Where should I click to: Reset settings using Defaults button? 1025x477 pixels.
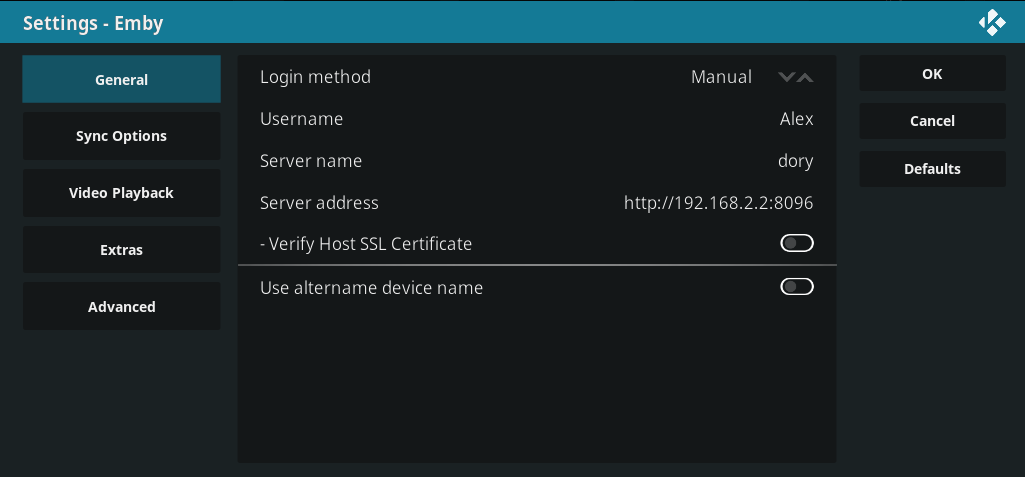coord(932,169)
